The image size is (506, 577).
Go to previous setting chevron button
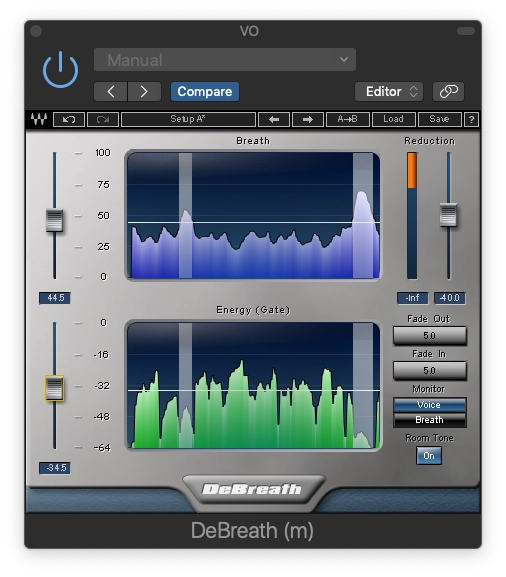[111, 91]
